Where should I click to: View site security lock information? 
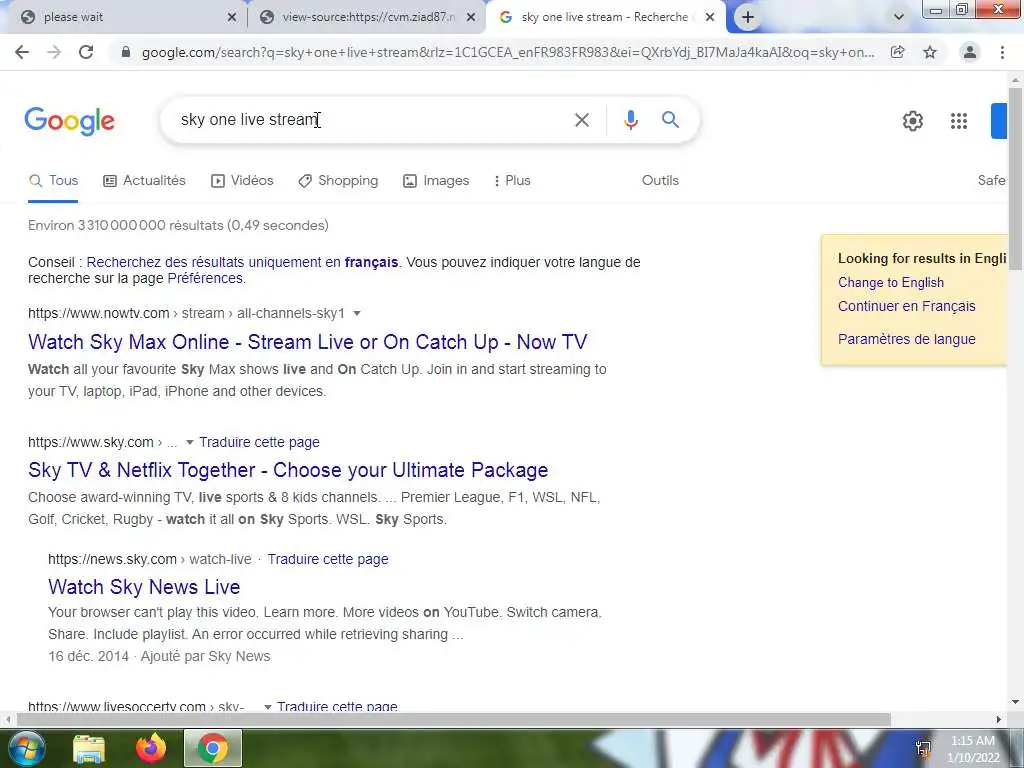(126, 52)
